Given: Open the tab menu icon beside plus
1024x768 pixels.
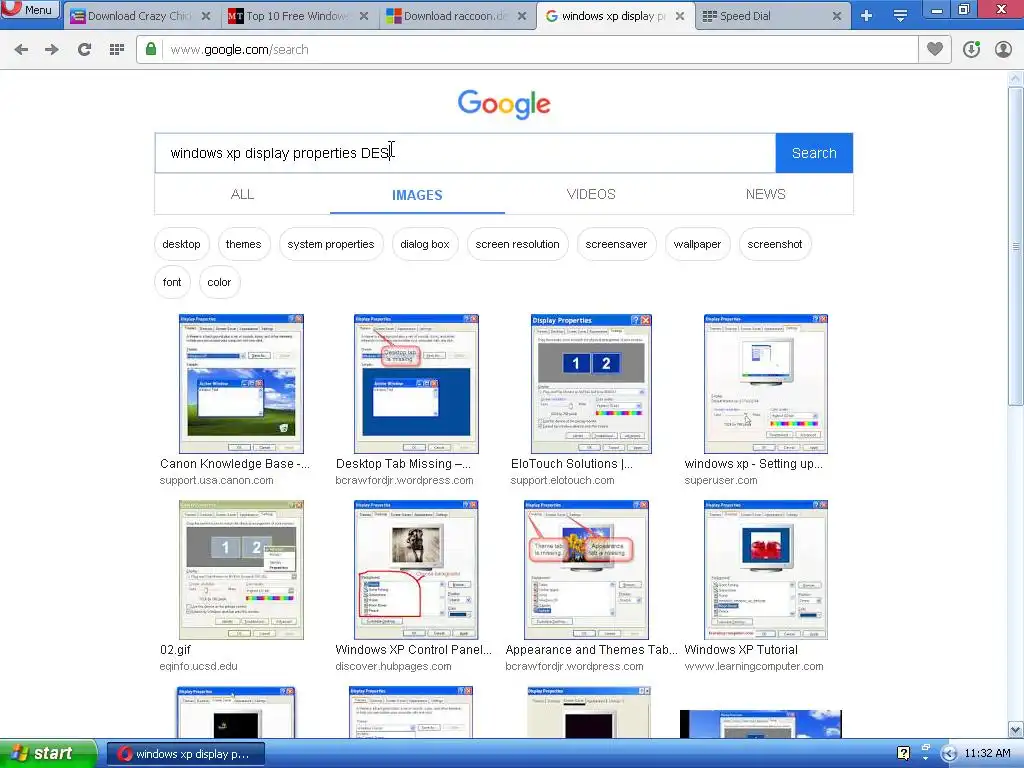Looking at the screenshot, I should [x=900, y=16].
